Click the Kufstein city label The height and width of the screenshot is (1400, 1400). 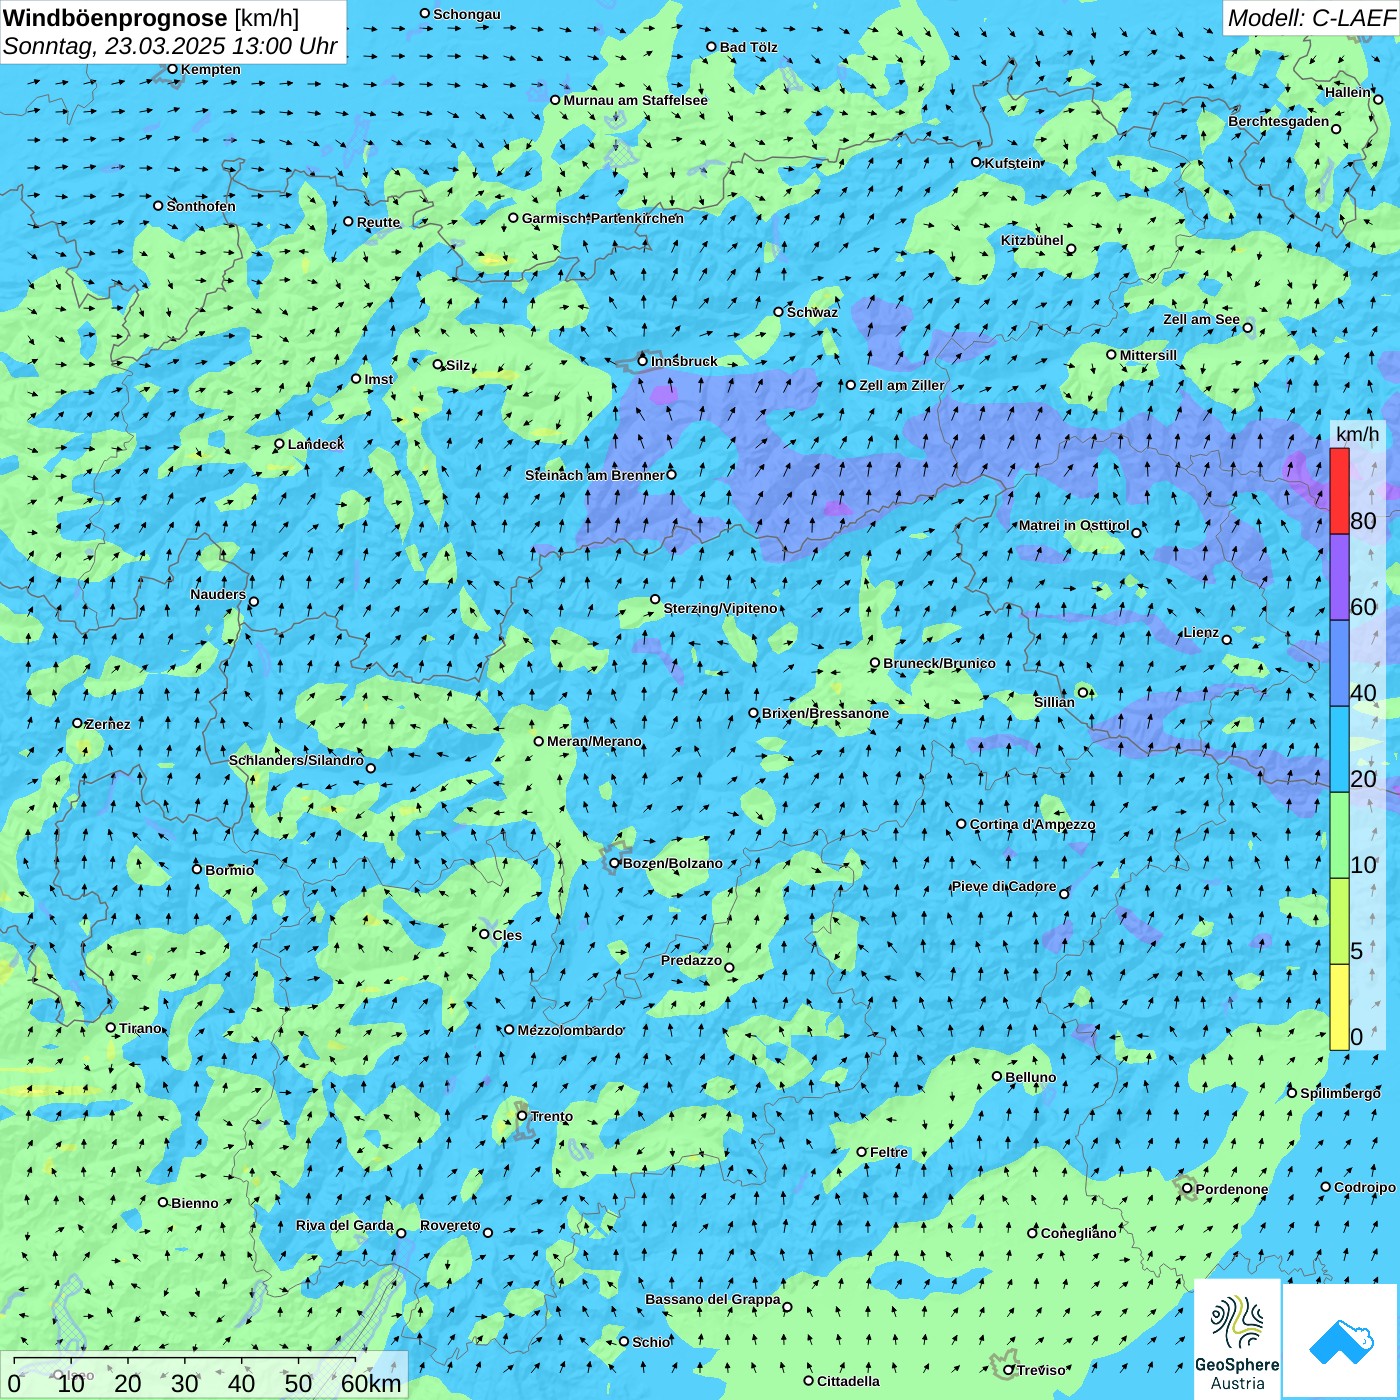pyautogui.click(x=1012, y=163)
